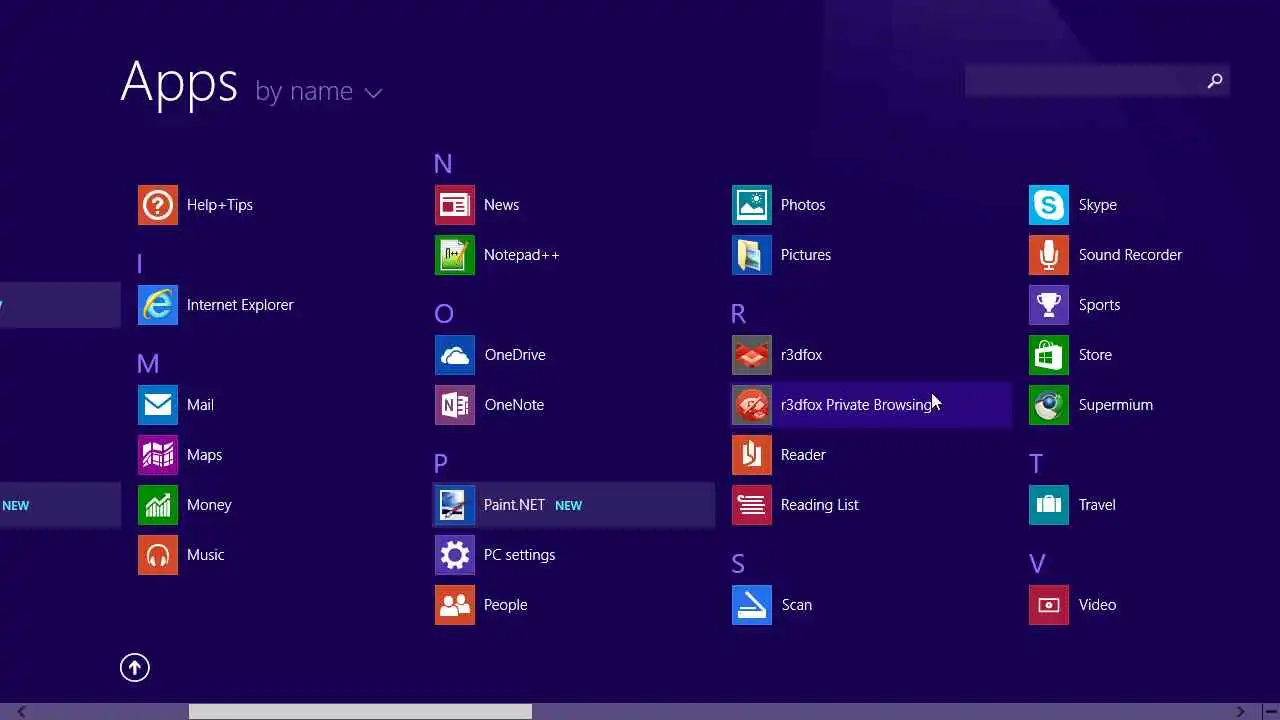Open the Mail app icon
Screen dimensions: 1280x720
pos(158,405)
